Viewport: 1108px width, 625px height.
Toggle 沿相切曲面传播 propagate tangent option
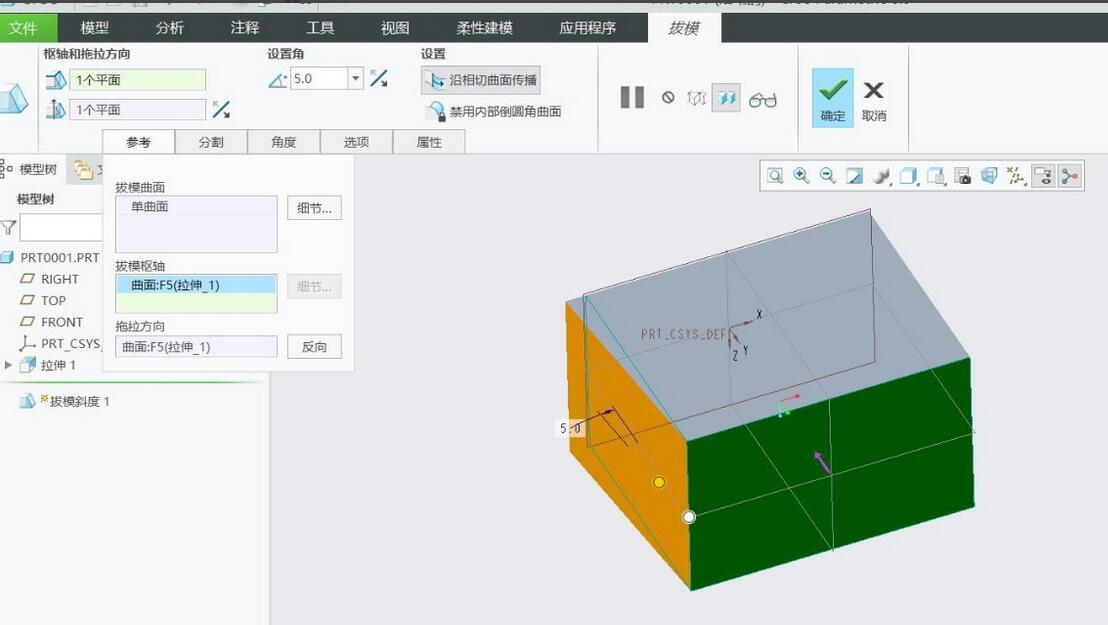click(x=481, y=80)
